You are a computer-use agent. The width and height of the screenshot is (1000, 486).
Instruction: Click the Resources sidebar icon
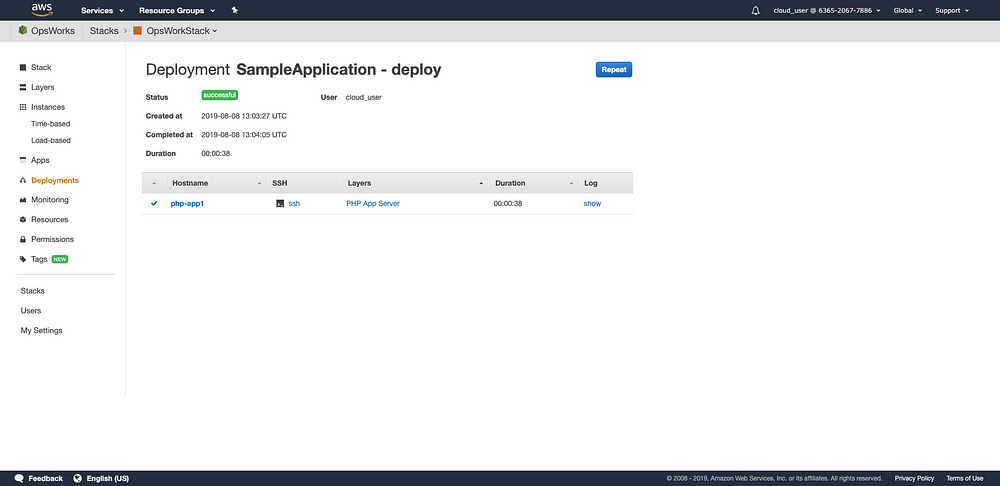point(23,219)
